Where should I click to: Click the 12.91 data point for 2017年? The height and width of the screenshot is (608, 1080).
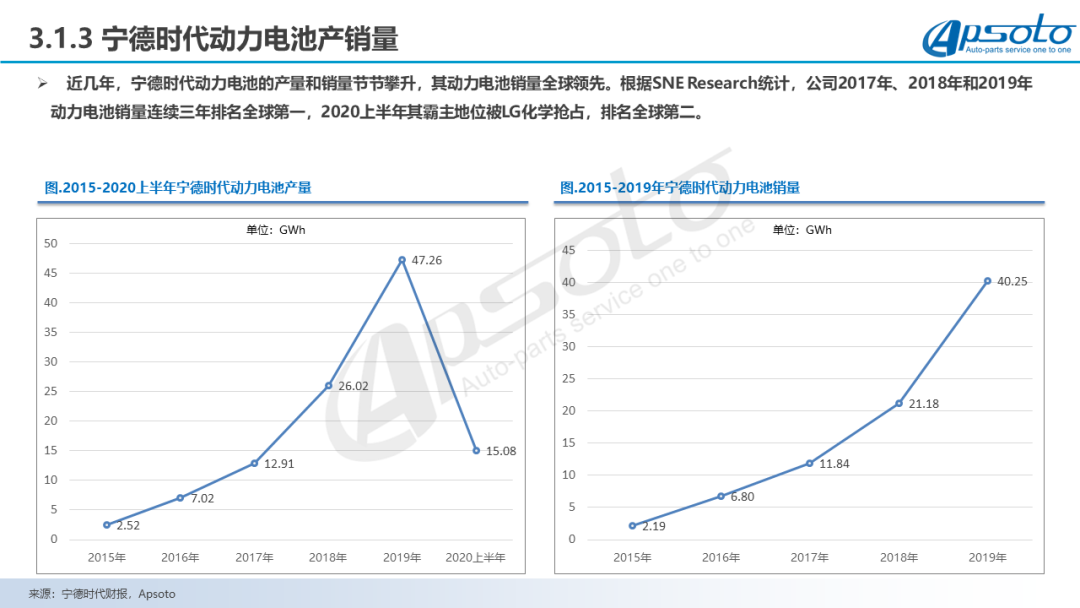(254, 463)
